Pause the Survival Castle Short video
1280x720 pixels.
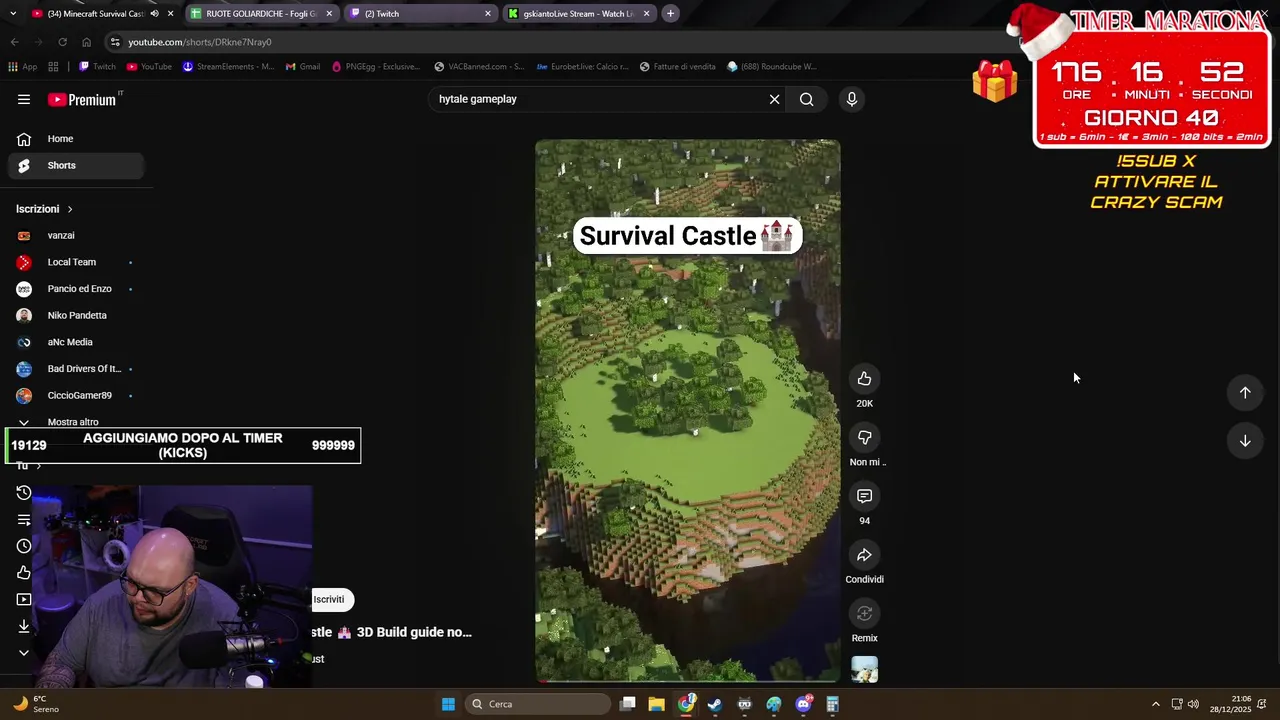pos(687,410)
